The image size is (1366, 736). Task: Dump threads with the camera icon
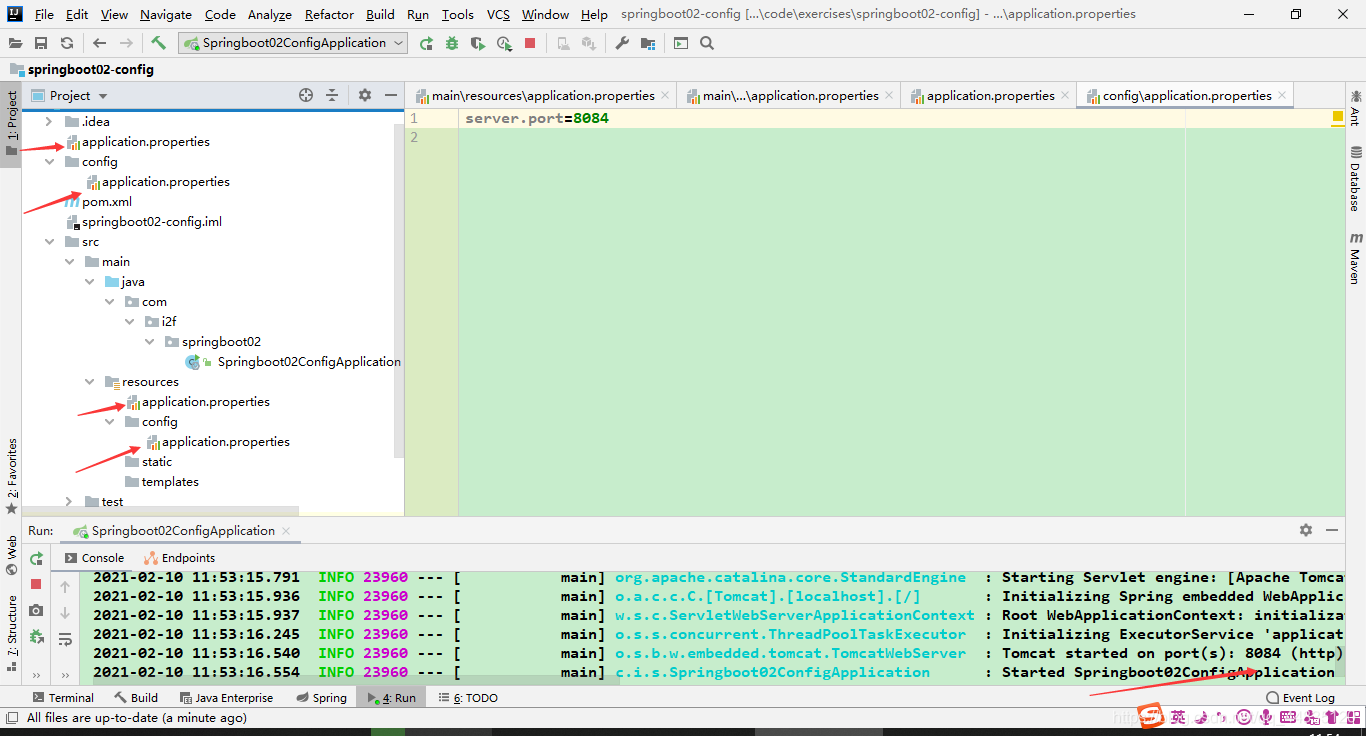(x=36, y=610)
